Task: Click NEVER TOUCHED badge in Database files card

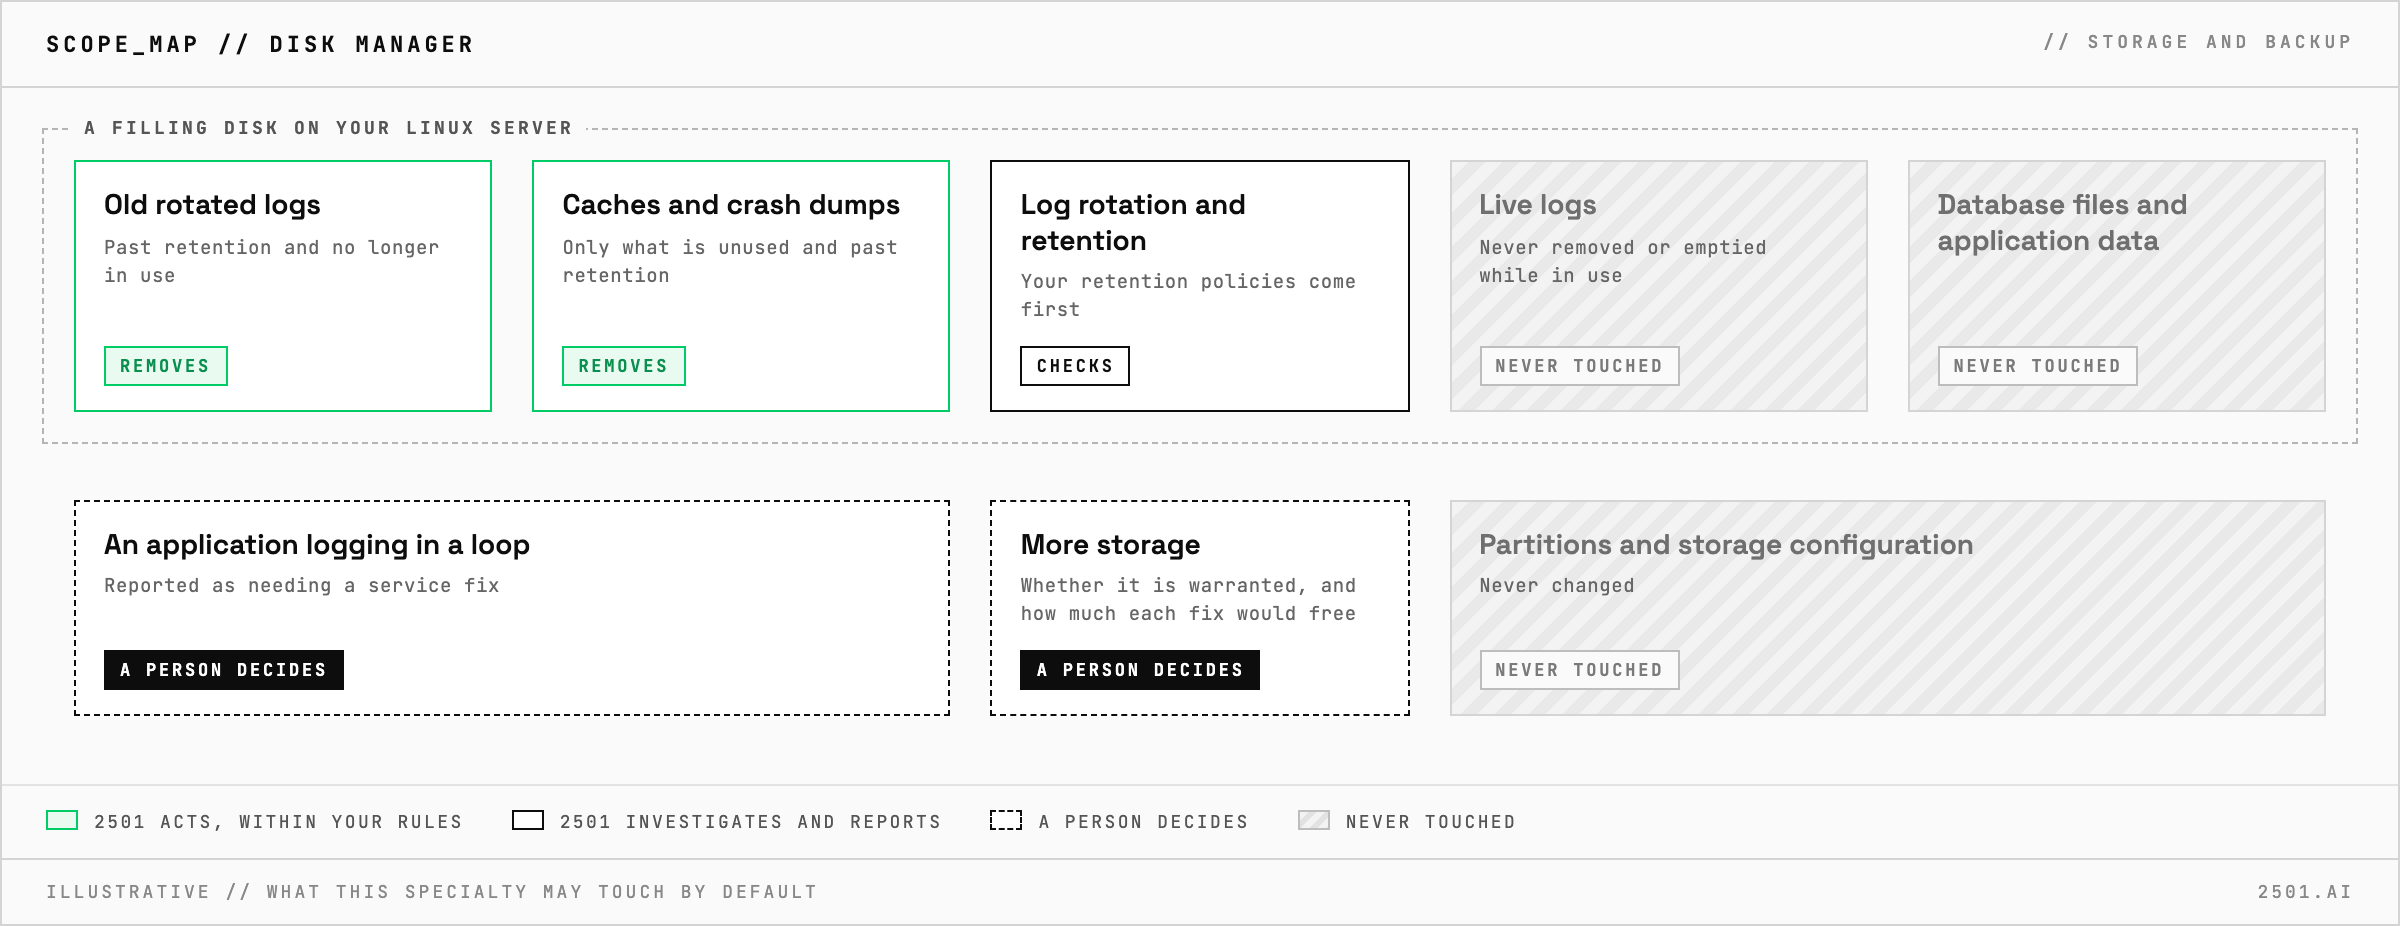Action: [2037, 366]
